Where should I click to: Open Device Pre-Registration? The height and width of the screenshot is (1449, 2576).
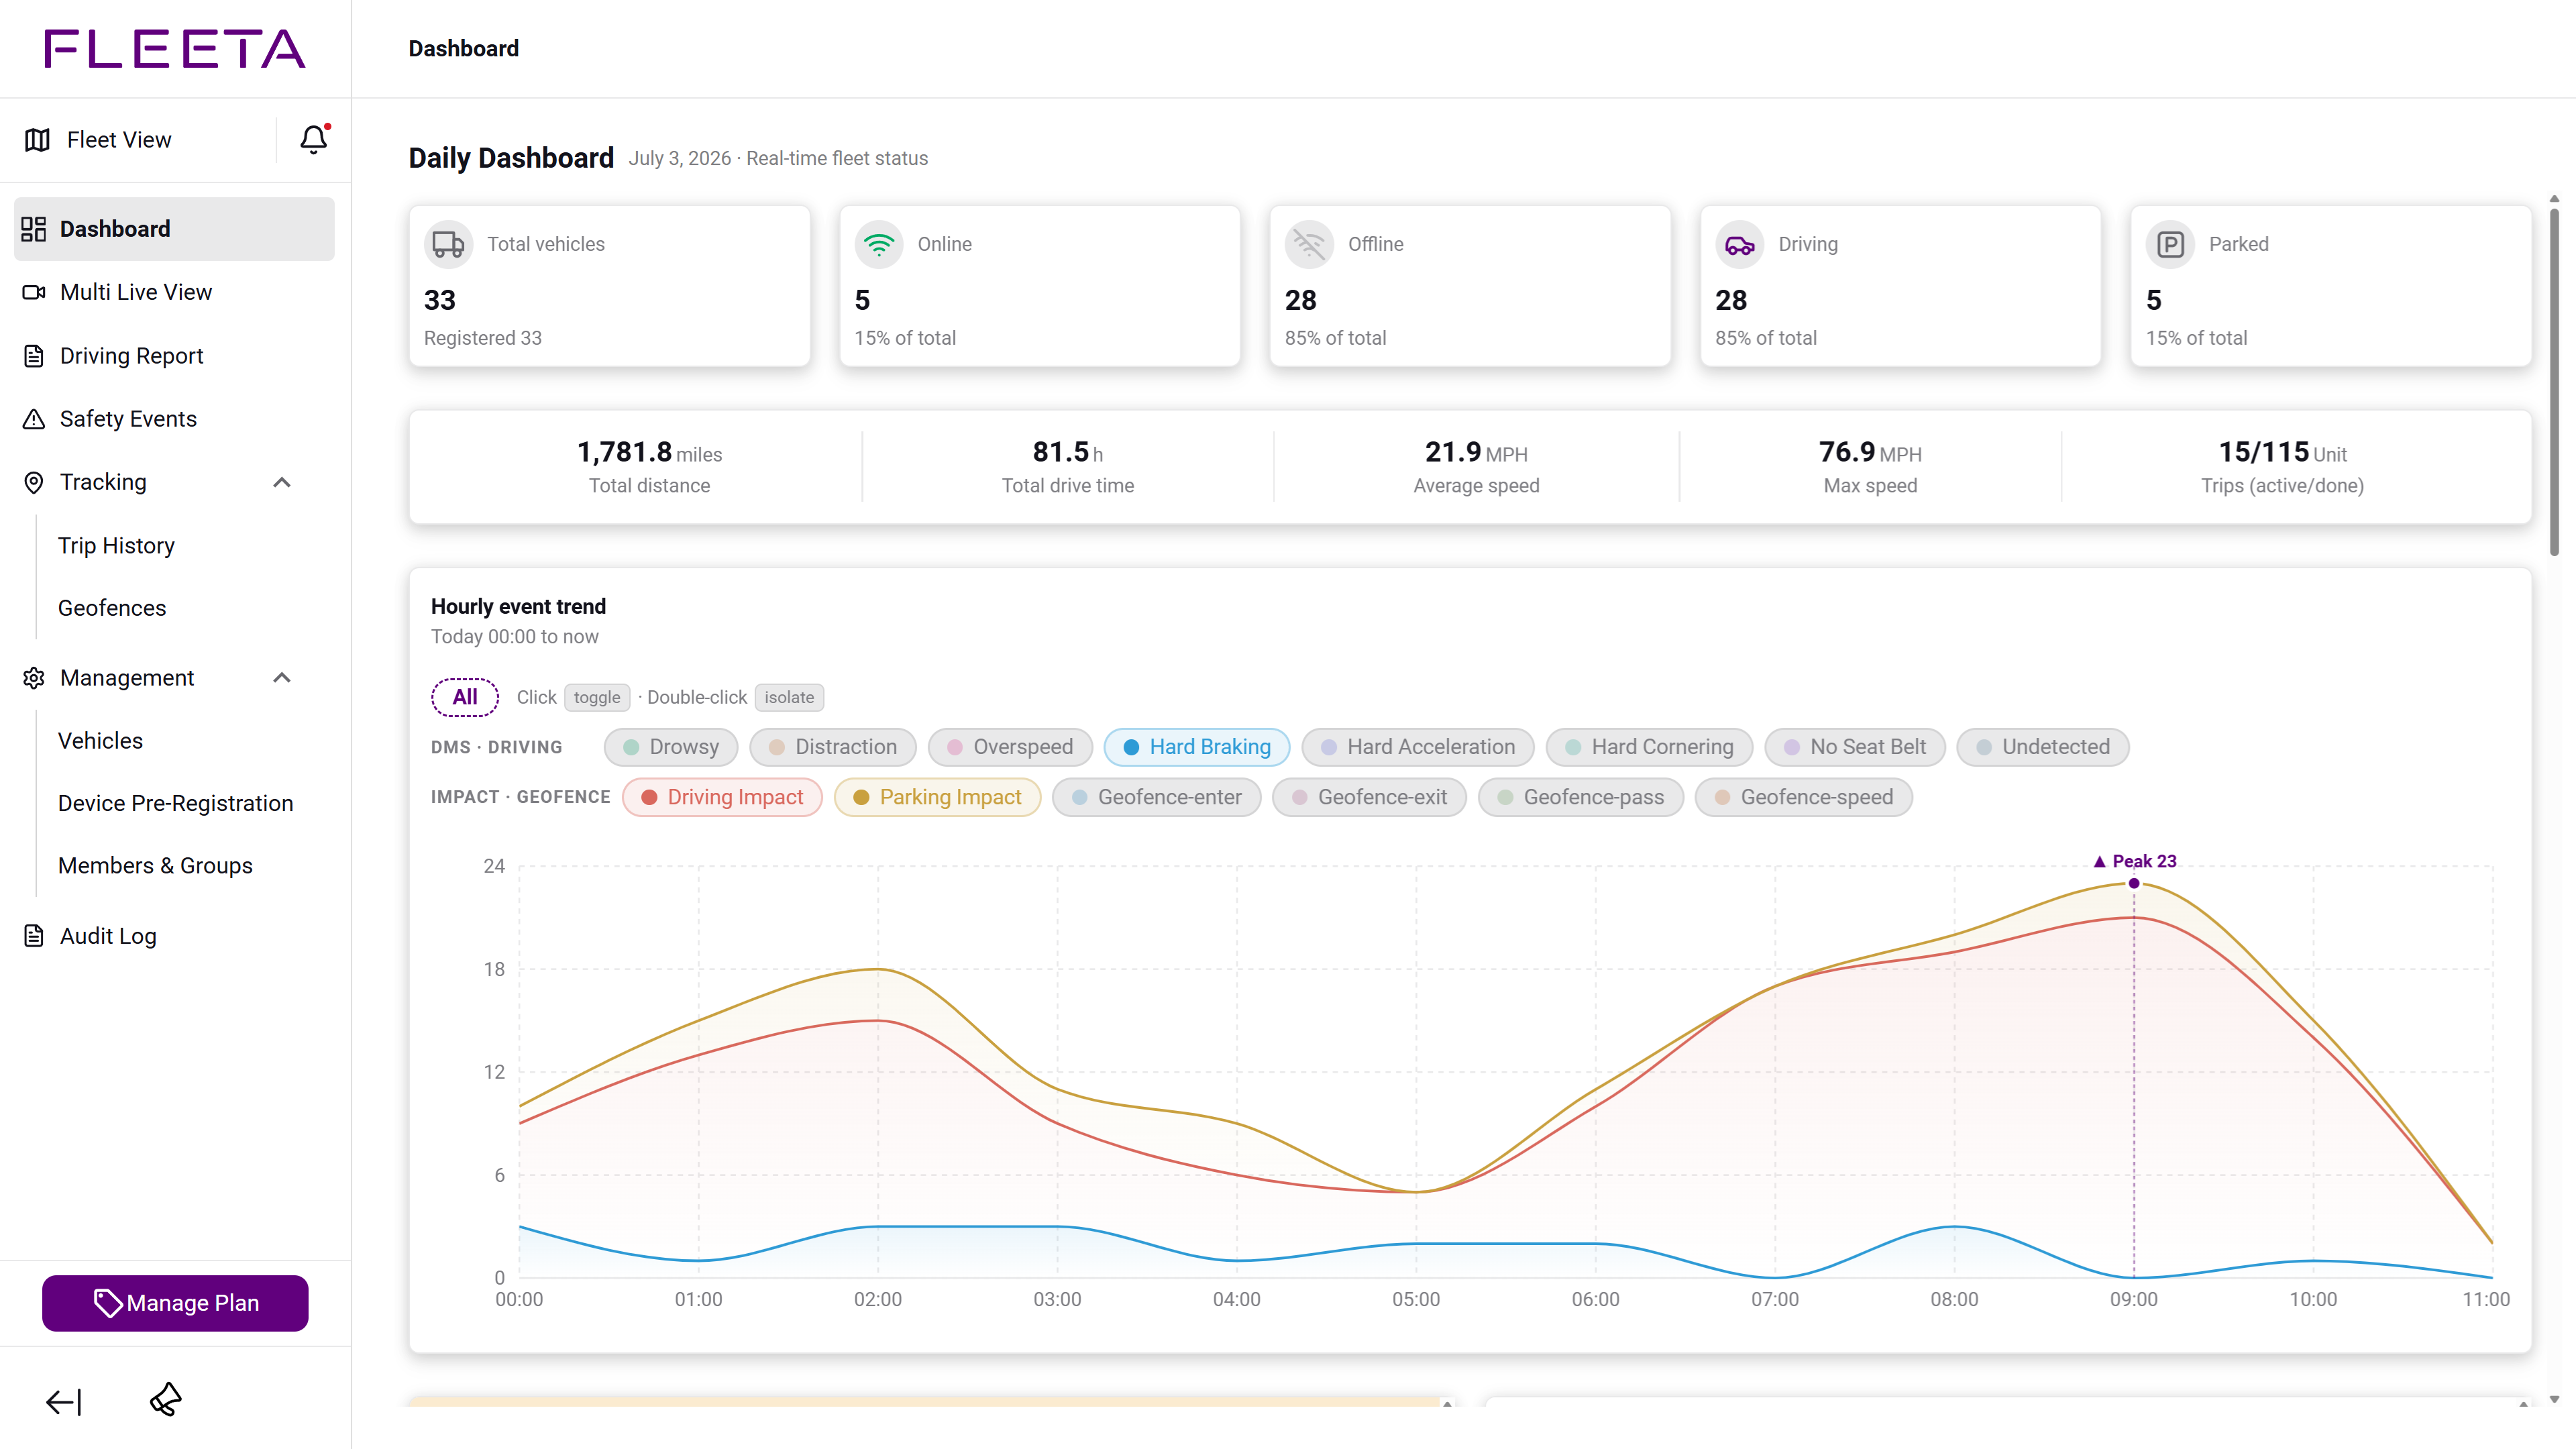pyautogui.click(x=175, y=804)
